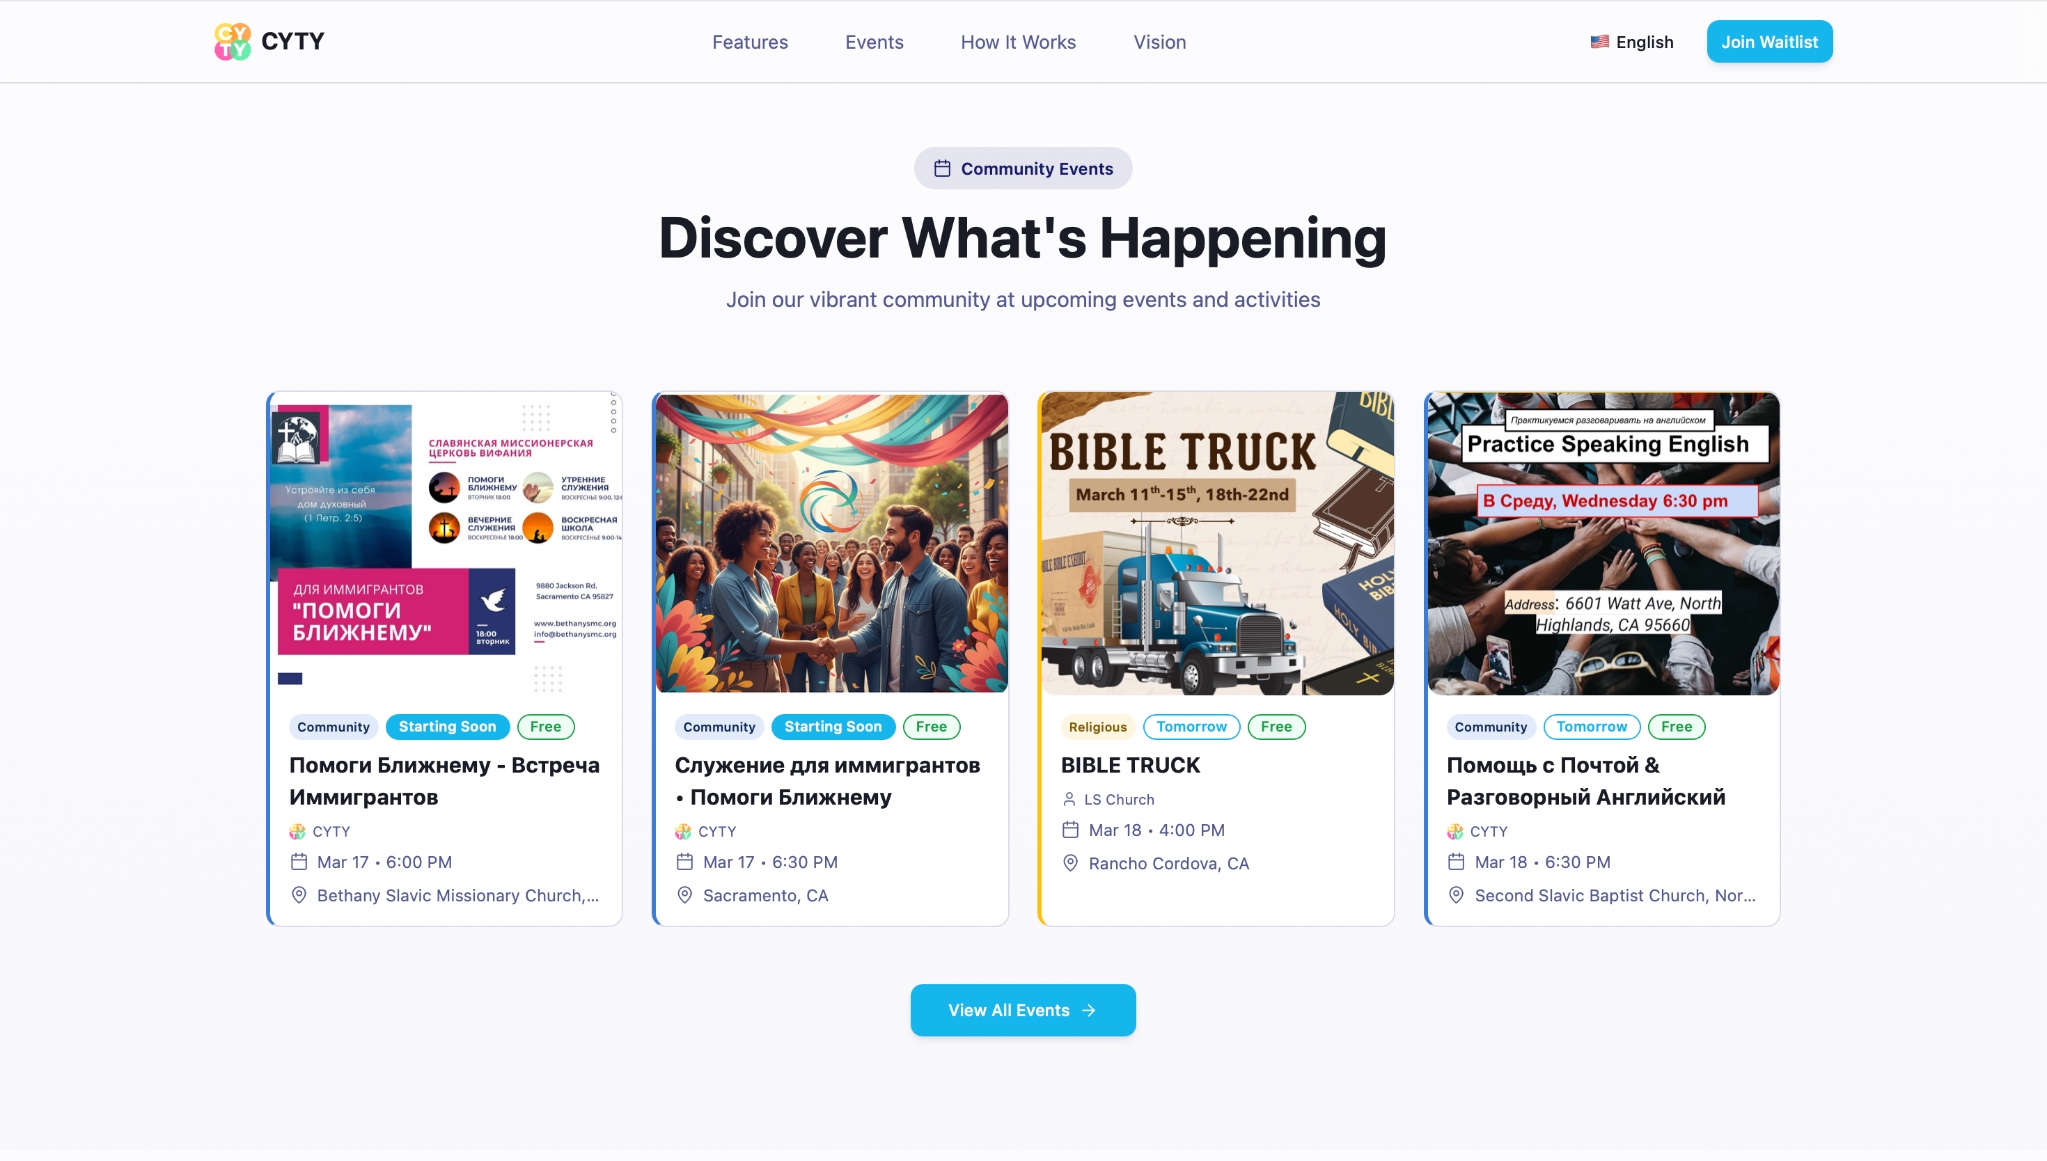Screen dimensions: 2047x1161
Task: Open the Practice Speaking English event image
Action: (1603, 543)
